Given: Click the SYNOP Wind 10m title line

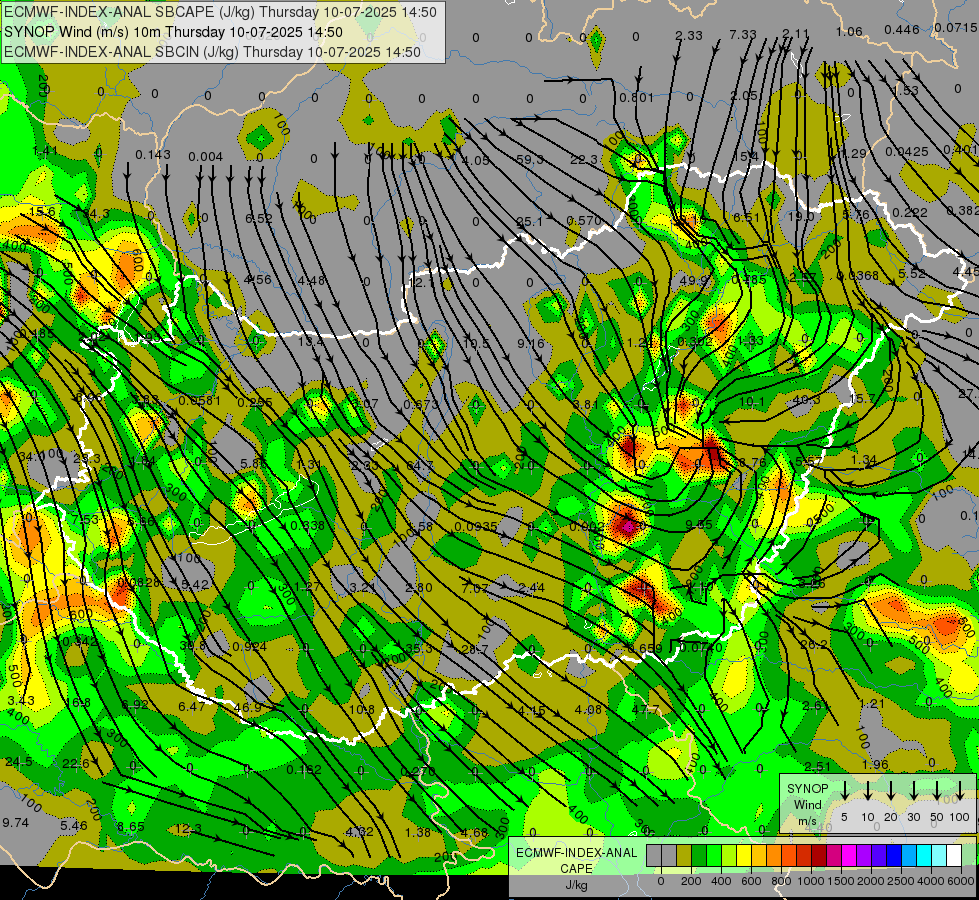Looking at the screenshot, I should [x=174, y=32].
